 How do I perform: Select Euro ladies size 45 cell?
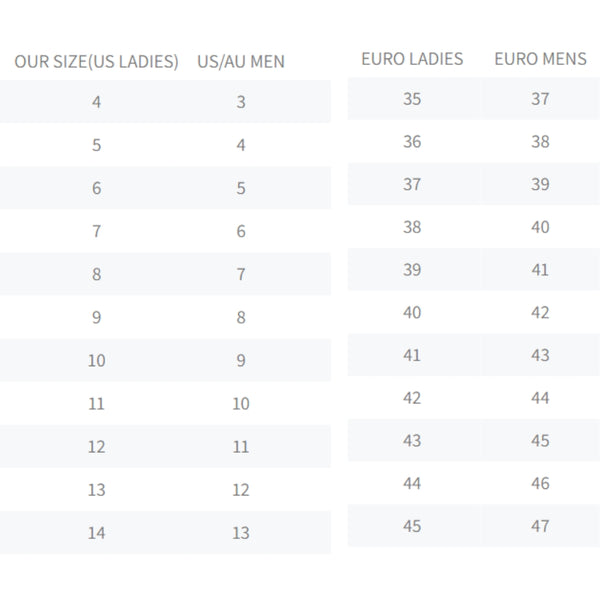412,526
